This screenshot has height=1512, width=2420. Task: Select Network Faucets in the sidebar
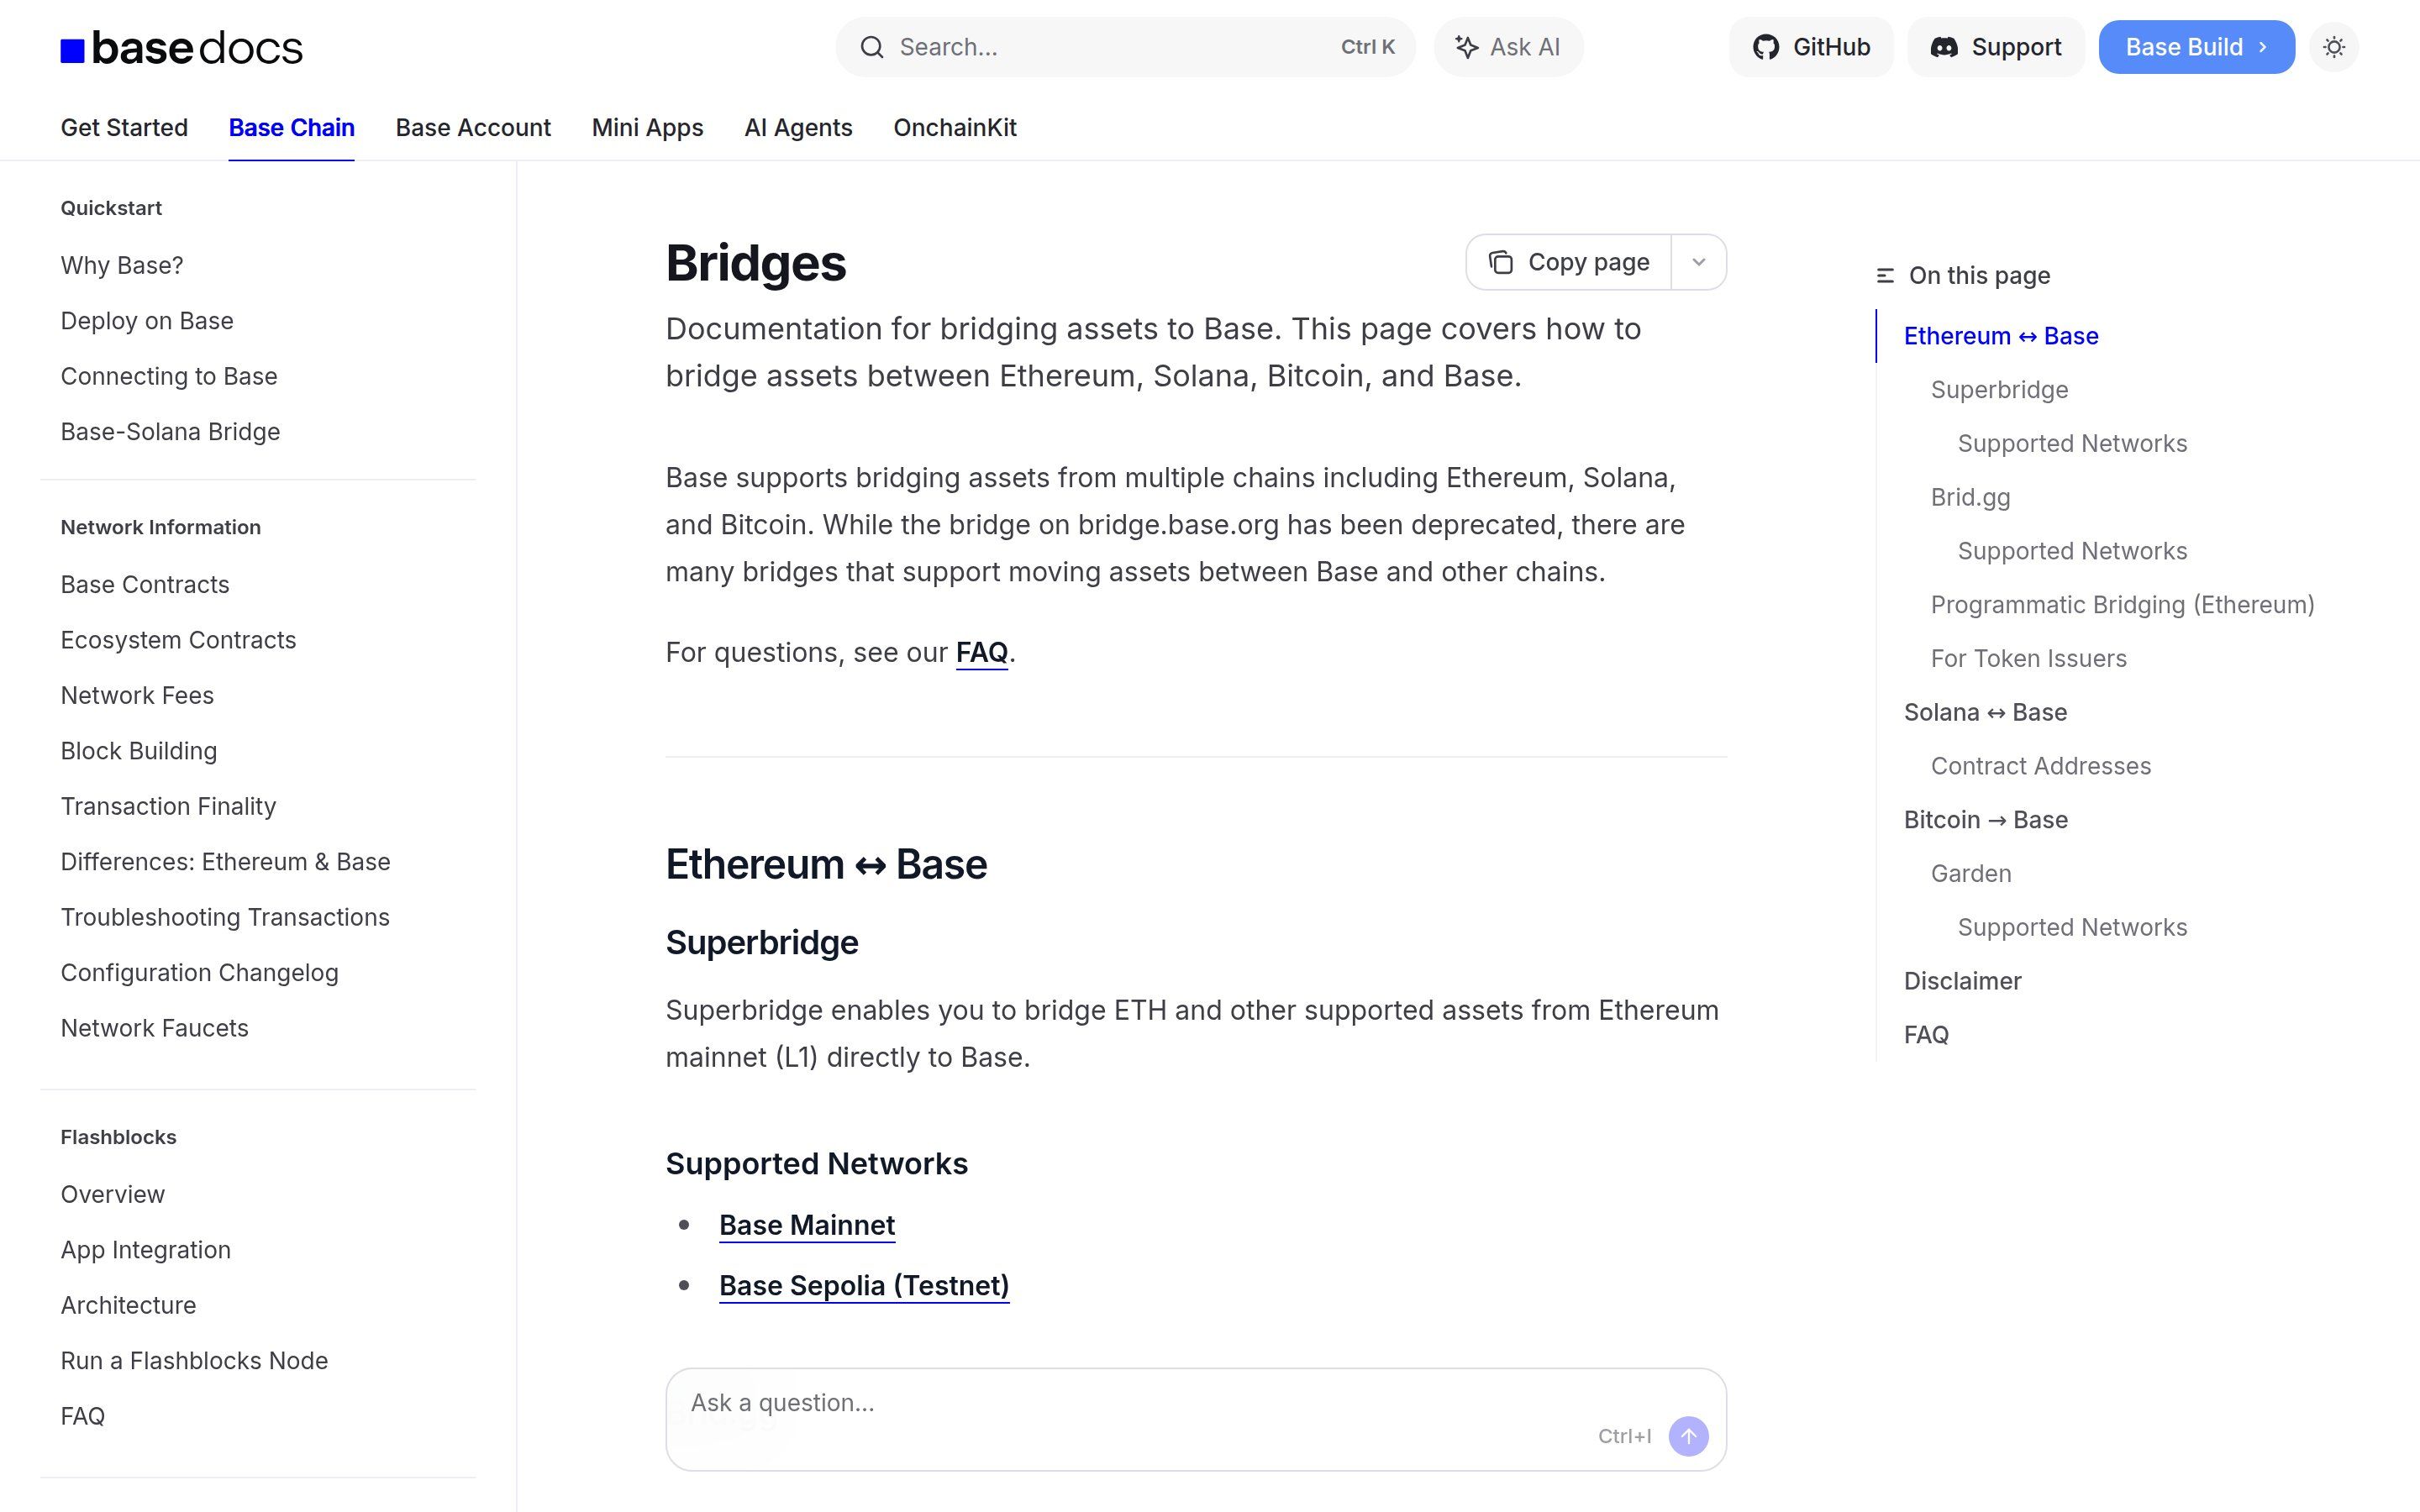tap(155, 1027)
